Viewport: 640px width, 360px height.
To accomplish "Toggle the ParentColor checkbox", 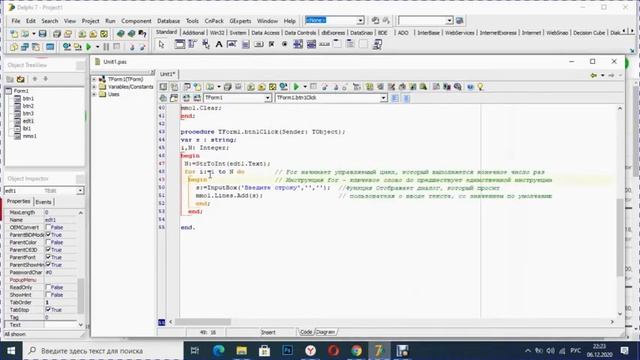I will coord(48,242).
